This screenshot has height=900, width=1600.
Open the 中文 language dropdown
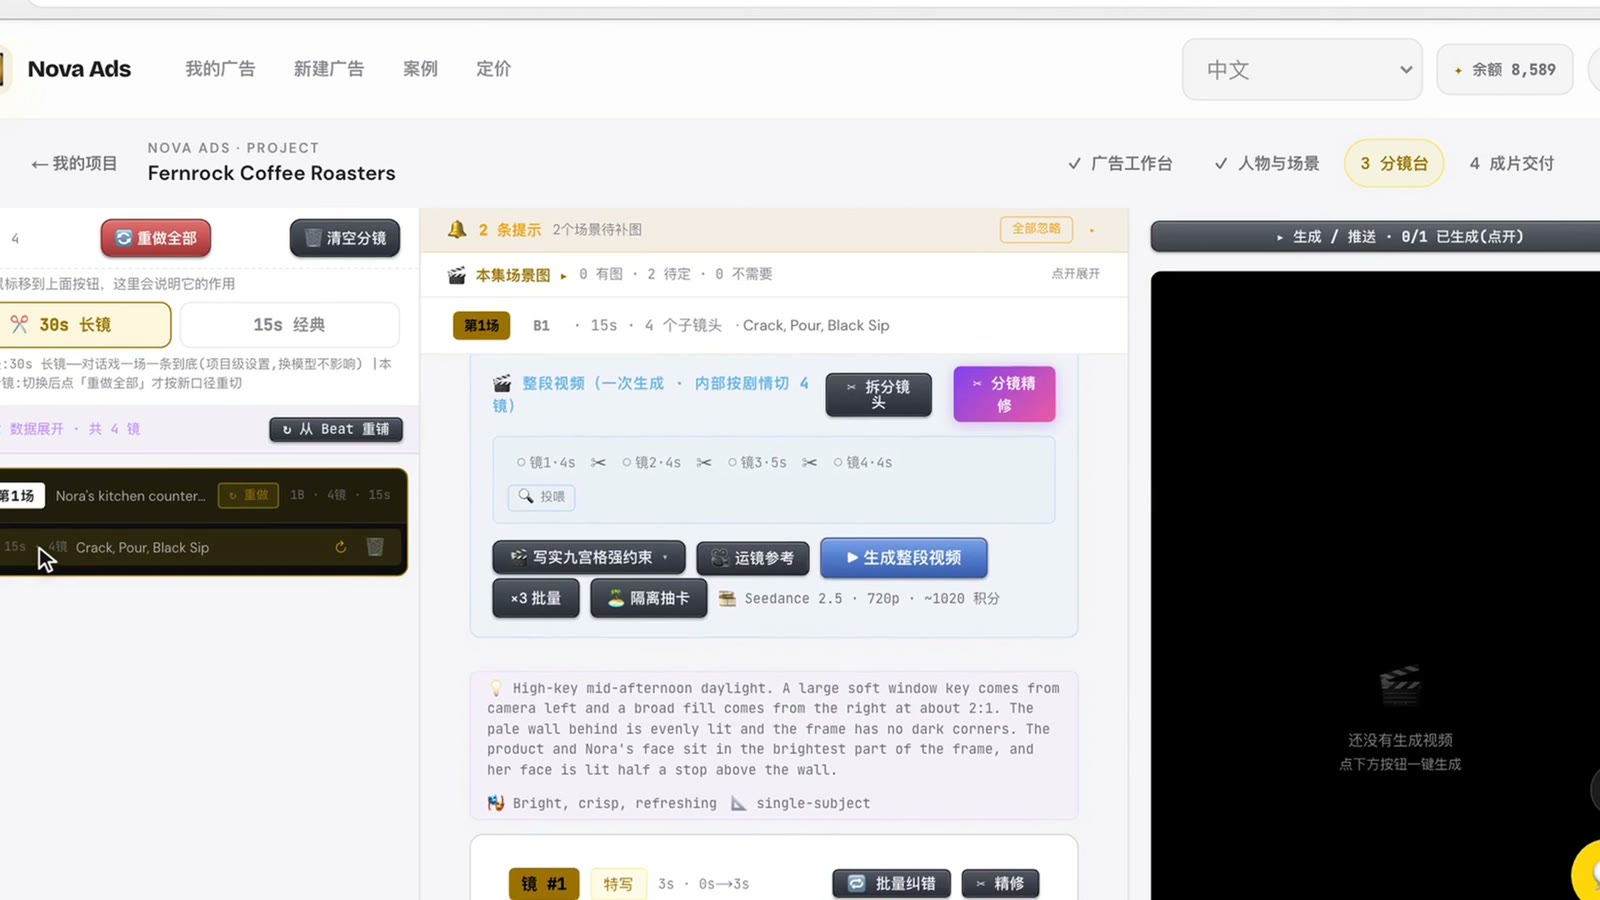[x=1302, y=70]
